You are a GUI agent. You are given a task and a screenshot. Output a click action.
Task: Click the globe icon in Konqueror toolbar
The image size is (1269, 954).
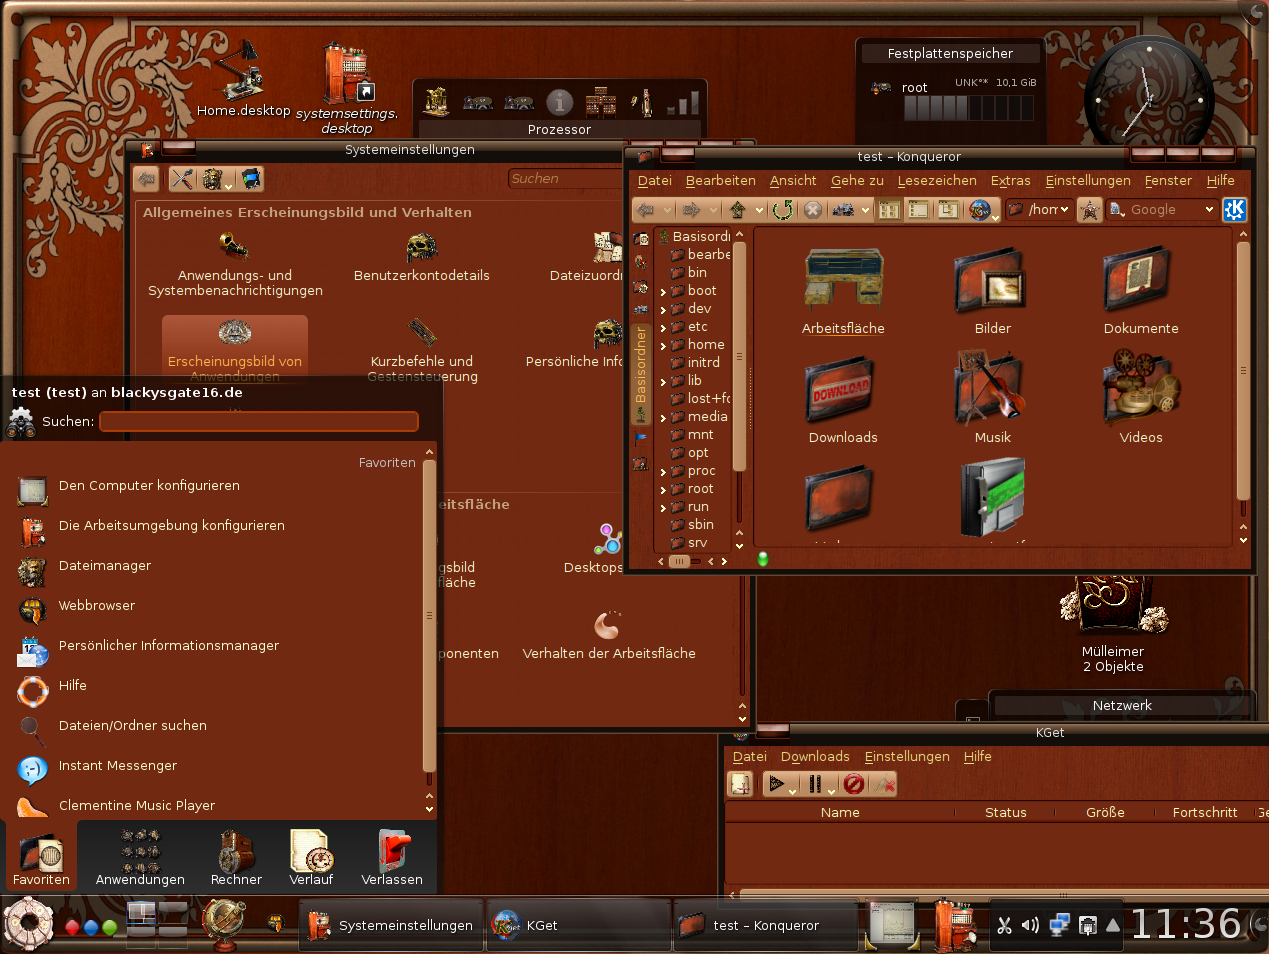point(979,209)
